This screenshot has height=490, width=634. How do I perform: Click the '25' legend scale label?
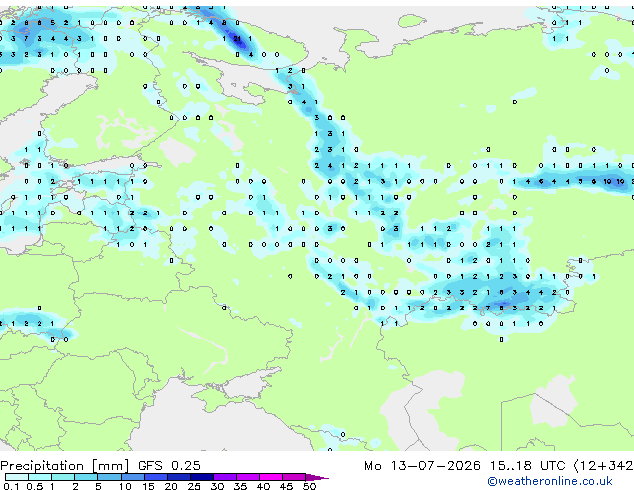click(194, 486)
